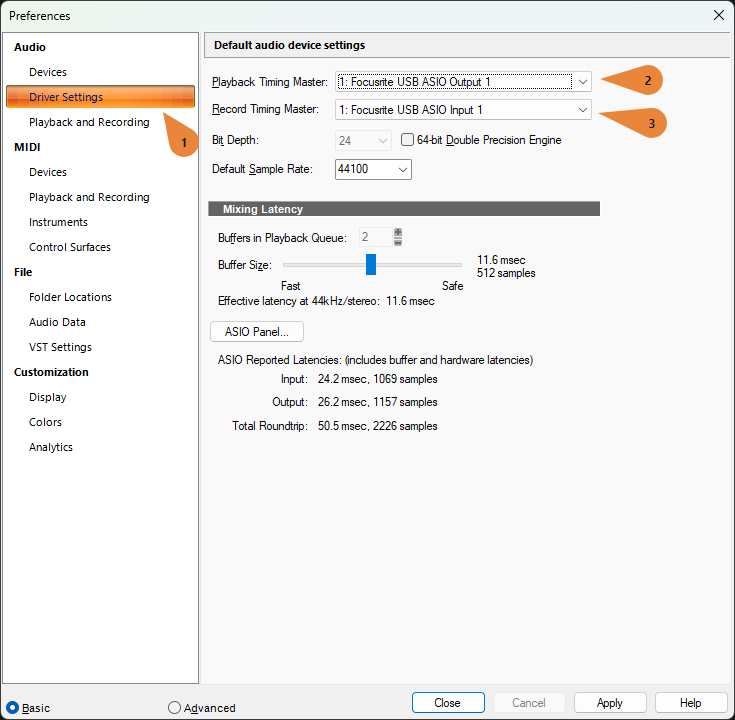The width and height of the screenshot is (735, 720).
Task: Click Buffers in Playback Queue field
Action: 375,237
